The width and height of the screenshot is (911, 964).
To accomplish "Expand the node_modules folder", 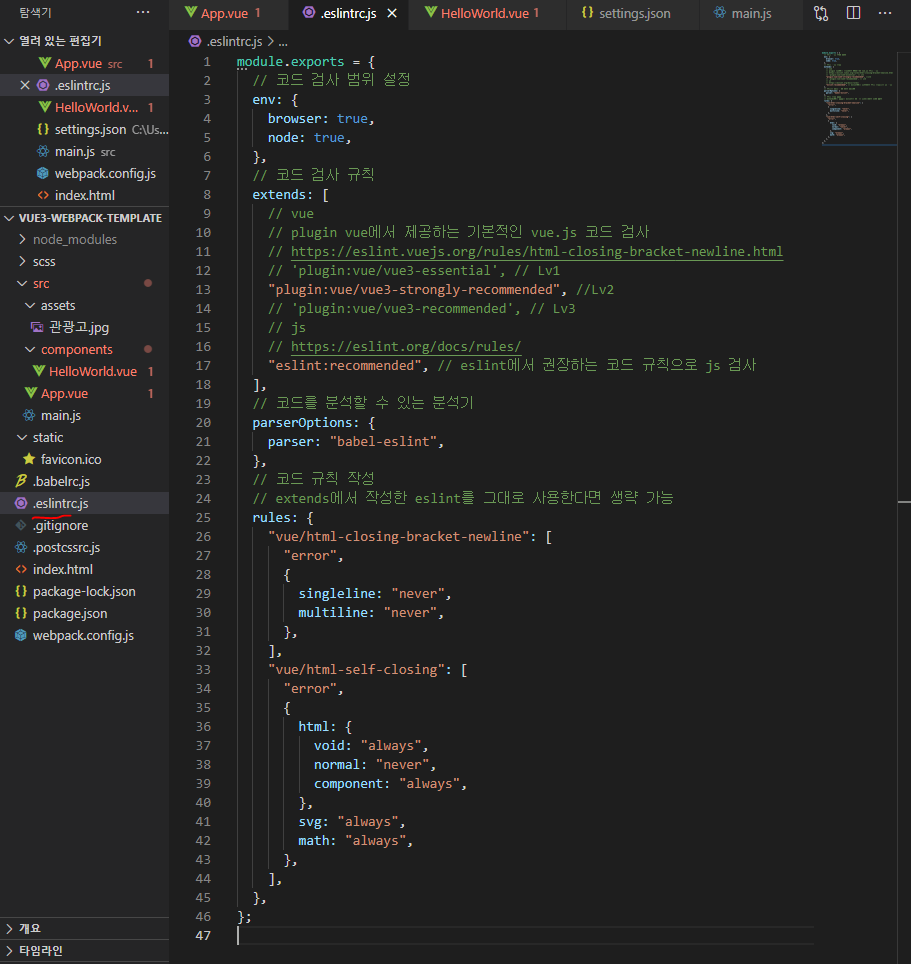I will tap(74, 240).
